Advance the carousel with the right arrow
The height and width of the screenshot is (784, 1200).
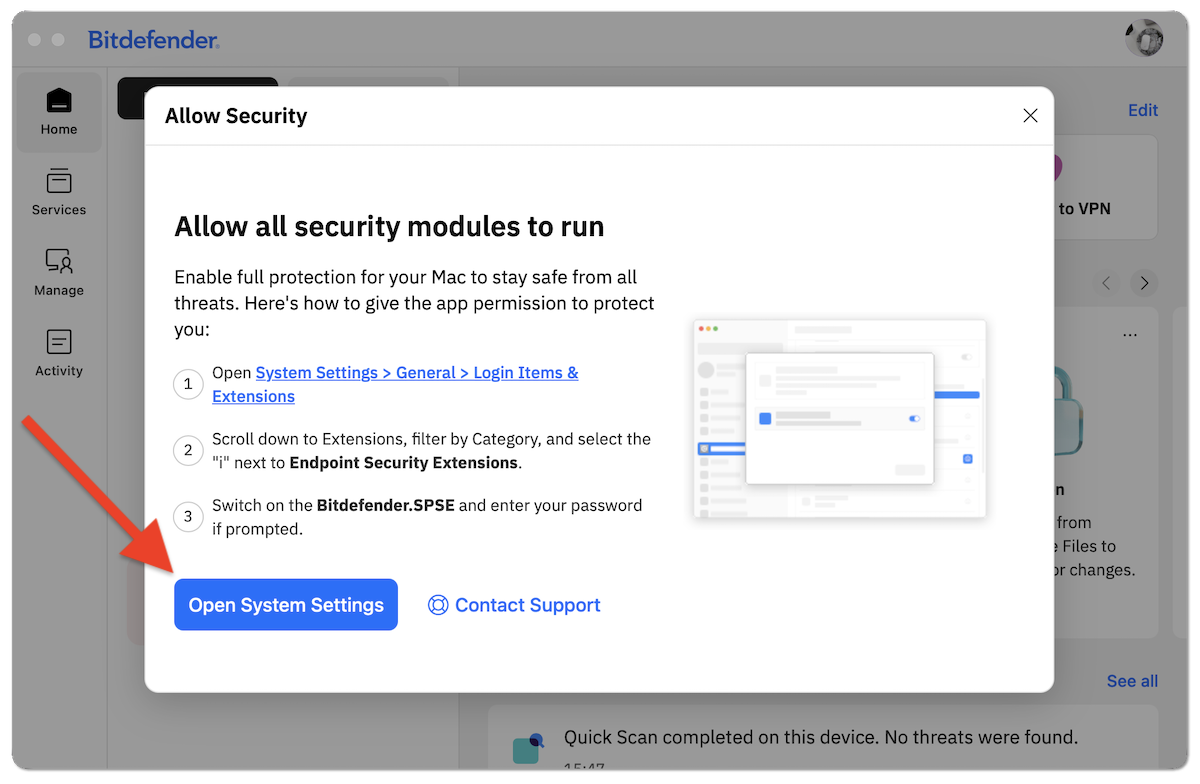[x=1143, y=283]
